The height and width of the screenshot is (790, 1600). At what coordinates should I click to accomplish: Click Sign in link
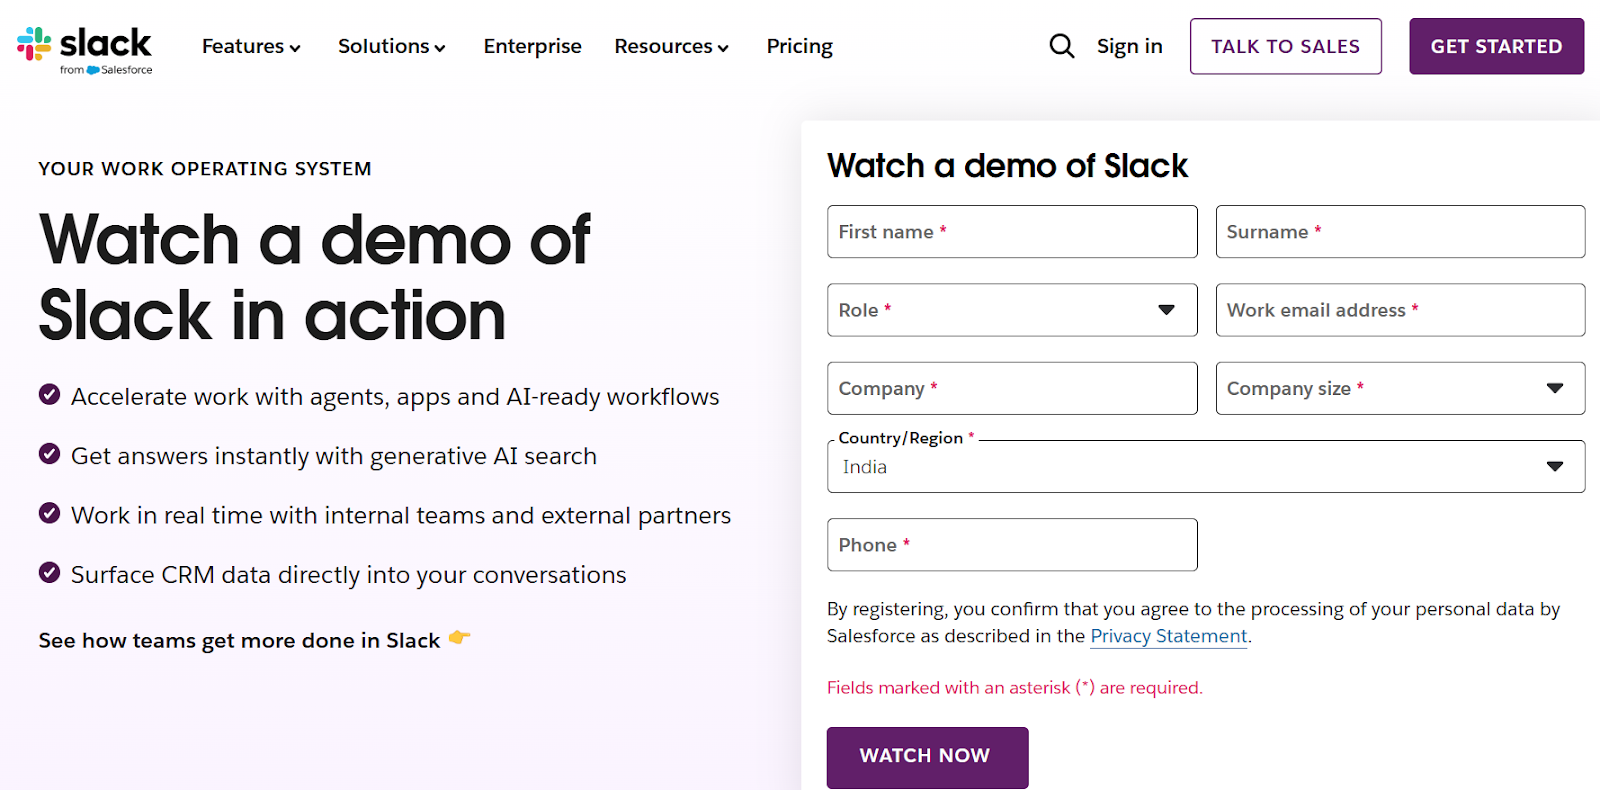tap(1129, 46)
